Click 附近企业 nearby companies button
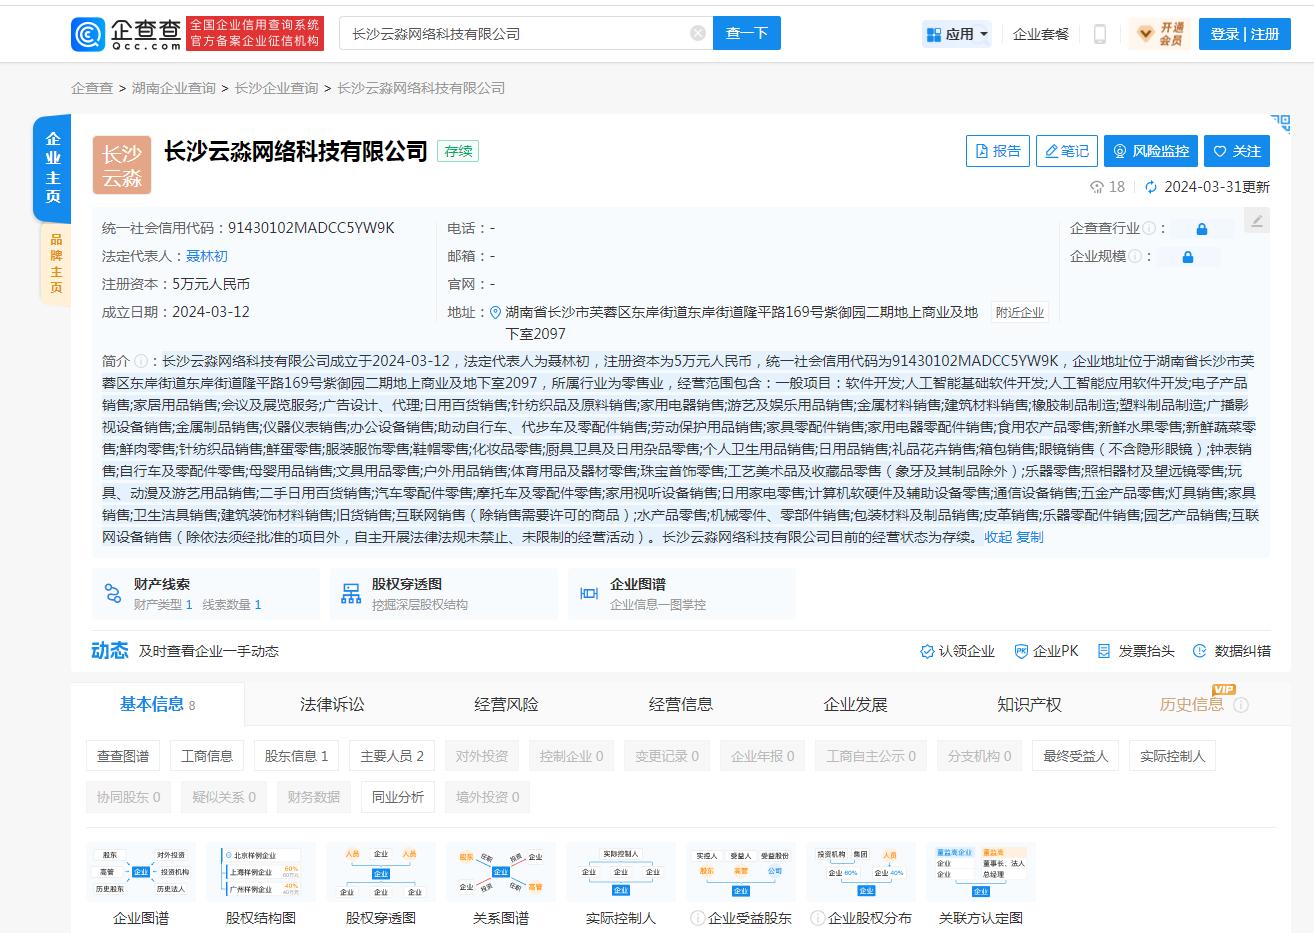1314x933 pixels. (1019, 312)
